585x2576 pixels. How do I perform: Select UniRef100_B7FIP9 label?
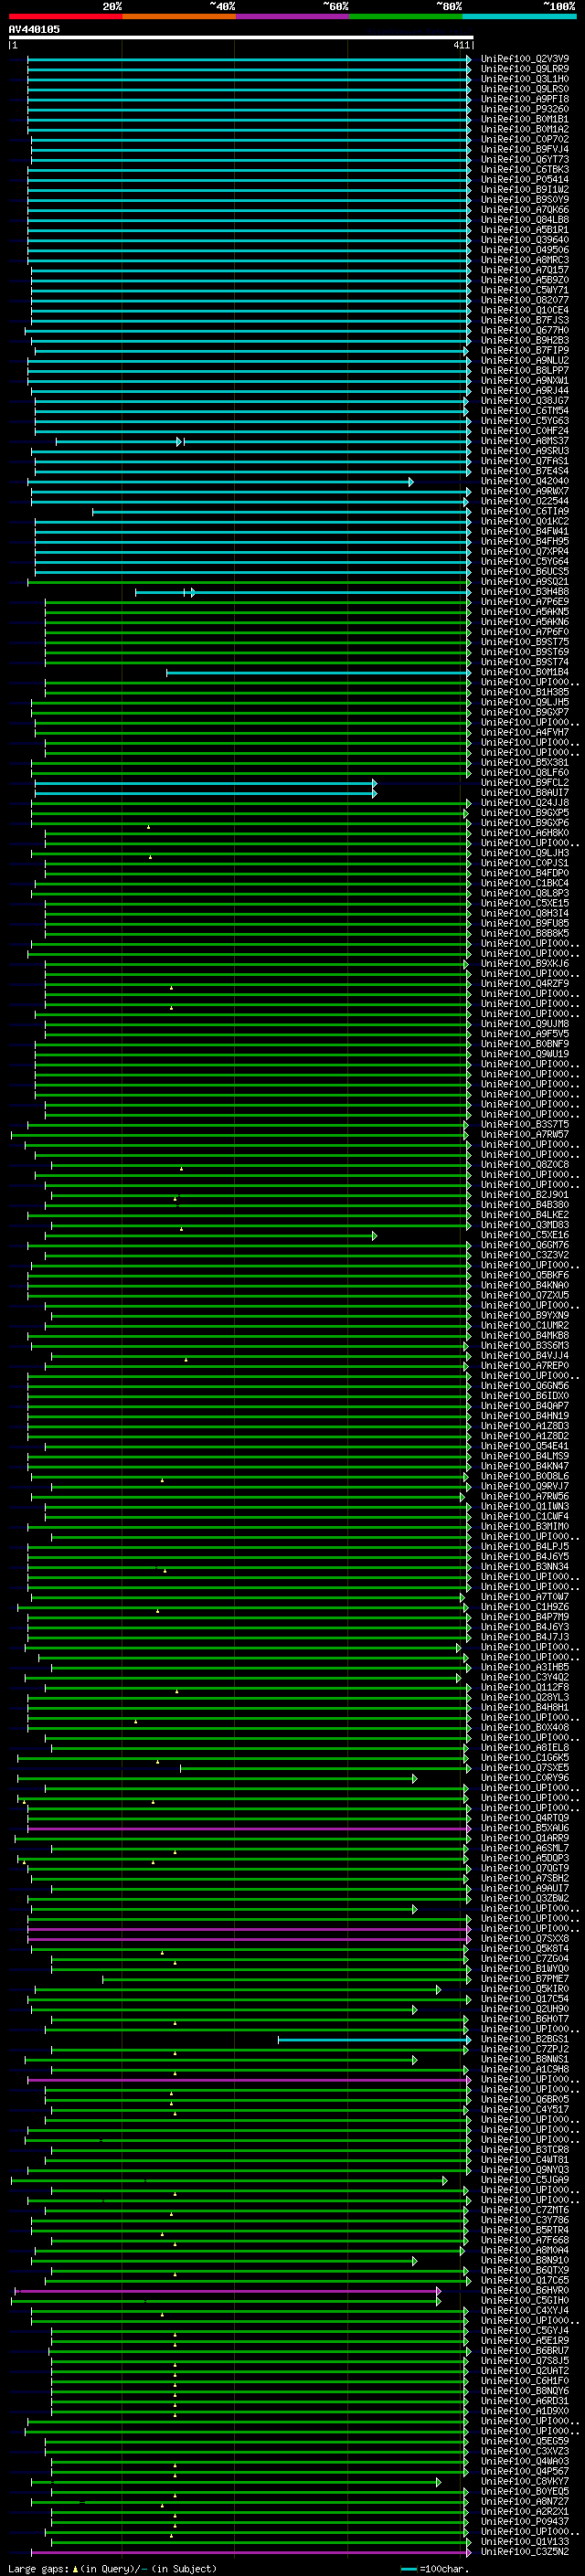pyautogui.click(x=525, y=351)
